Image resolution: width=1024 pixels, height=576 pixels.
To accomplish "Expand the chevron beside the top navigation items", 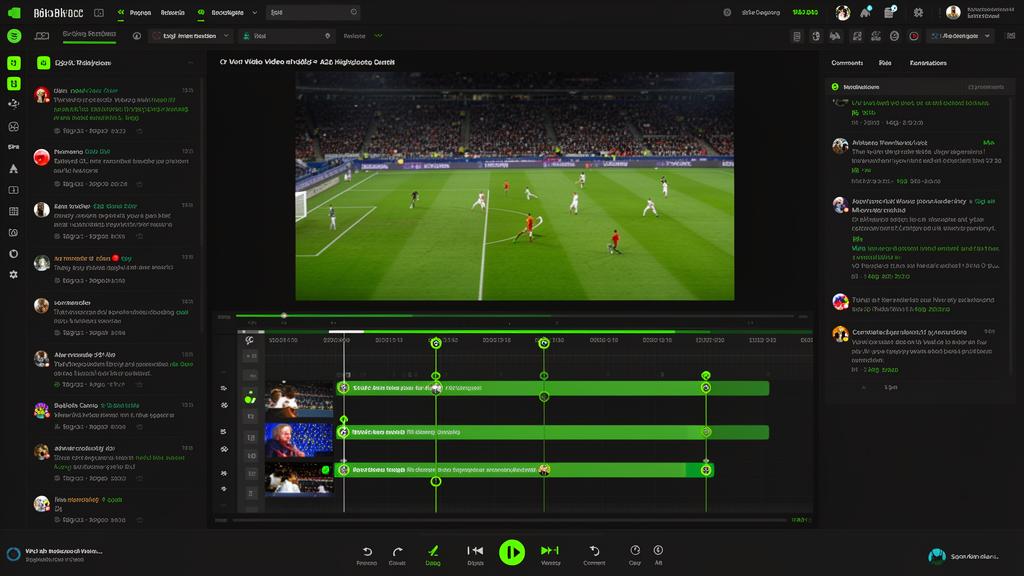I will click(x=255, y=12).
